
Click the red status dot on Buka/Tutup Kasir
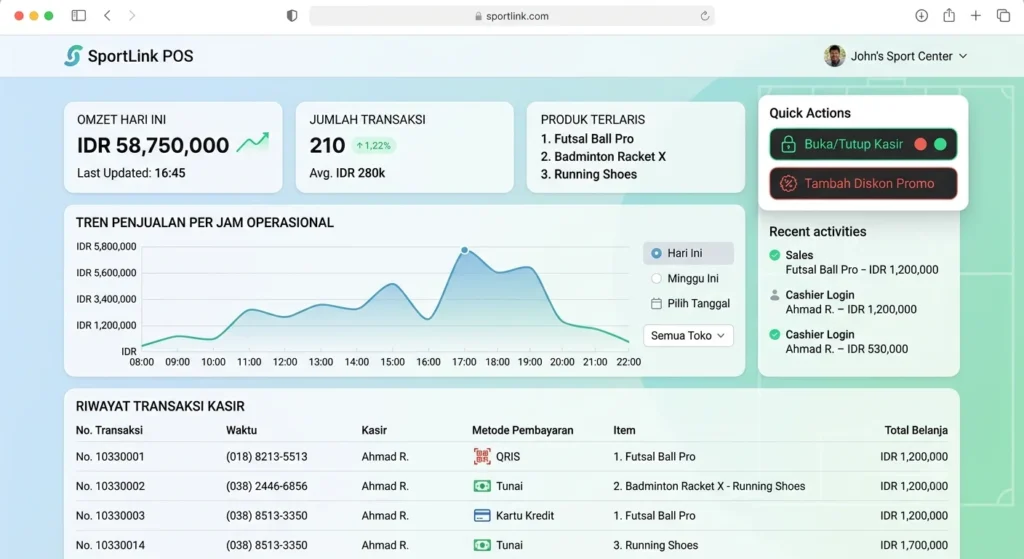click(920, 144)
